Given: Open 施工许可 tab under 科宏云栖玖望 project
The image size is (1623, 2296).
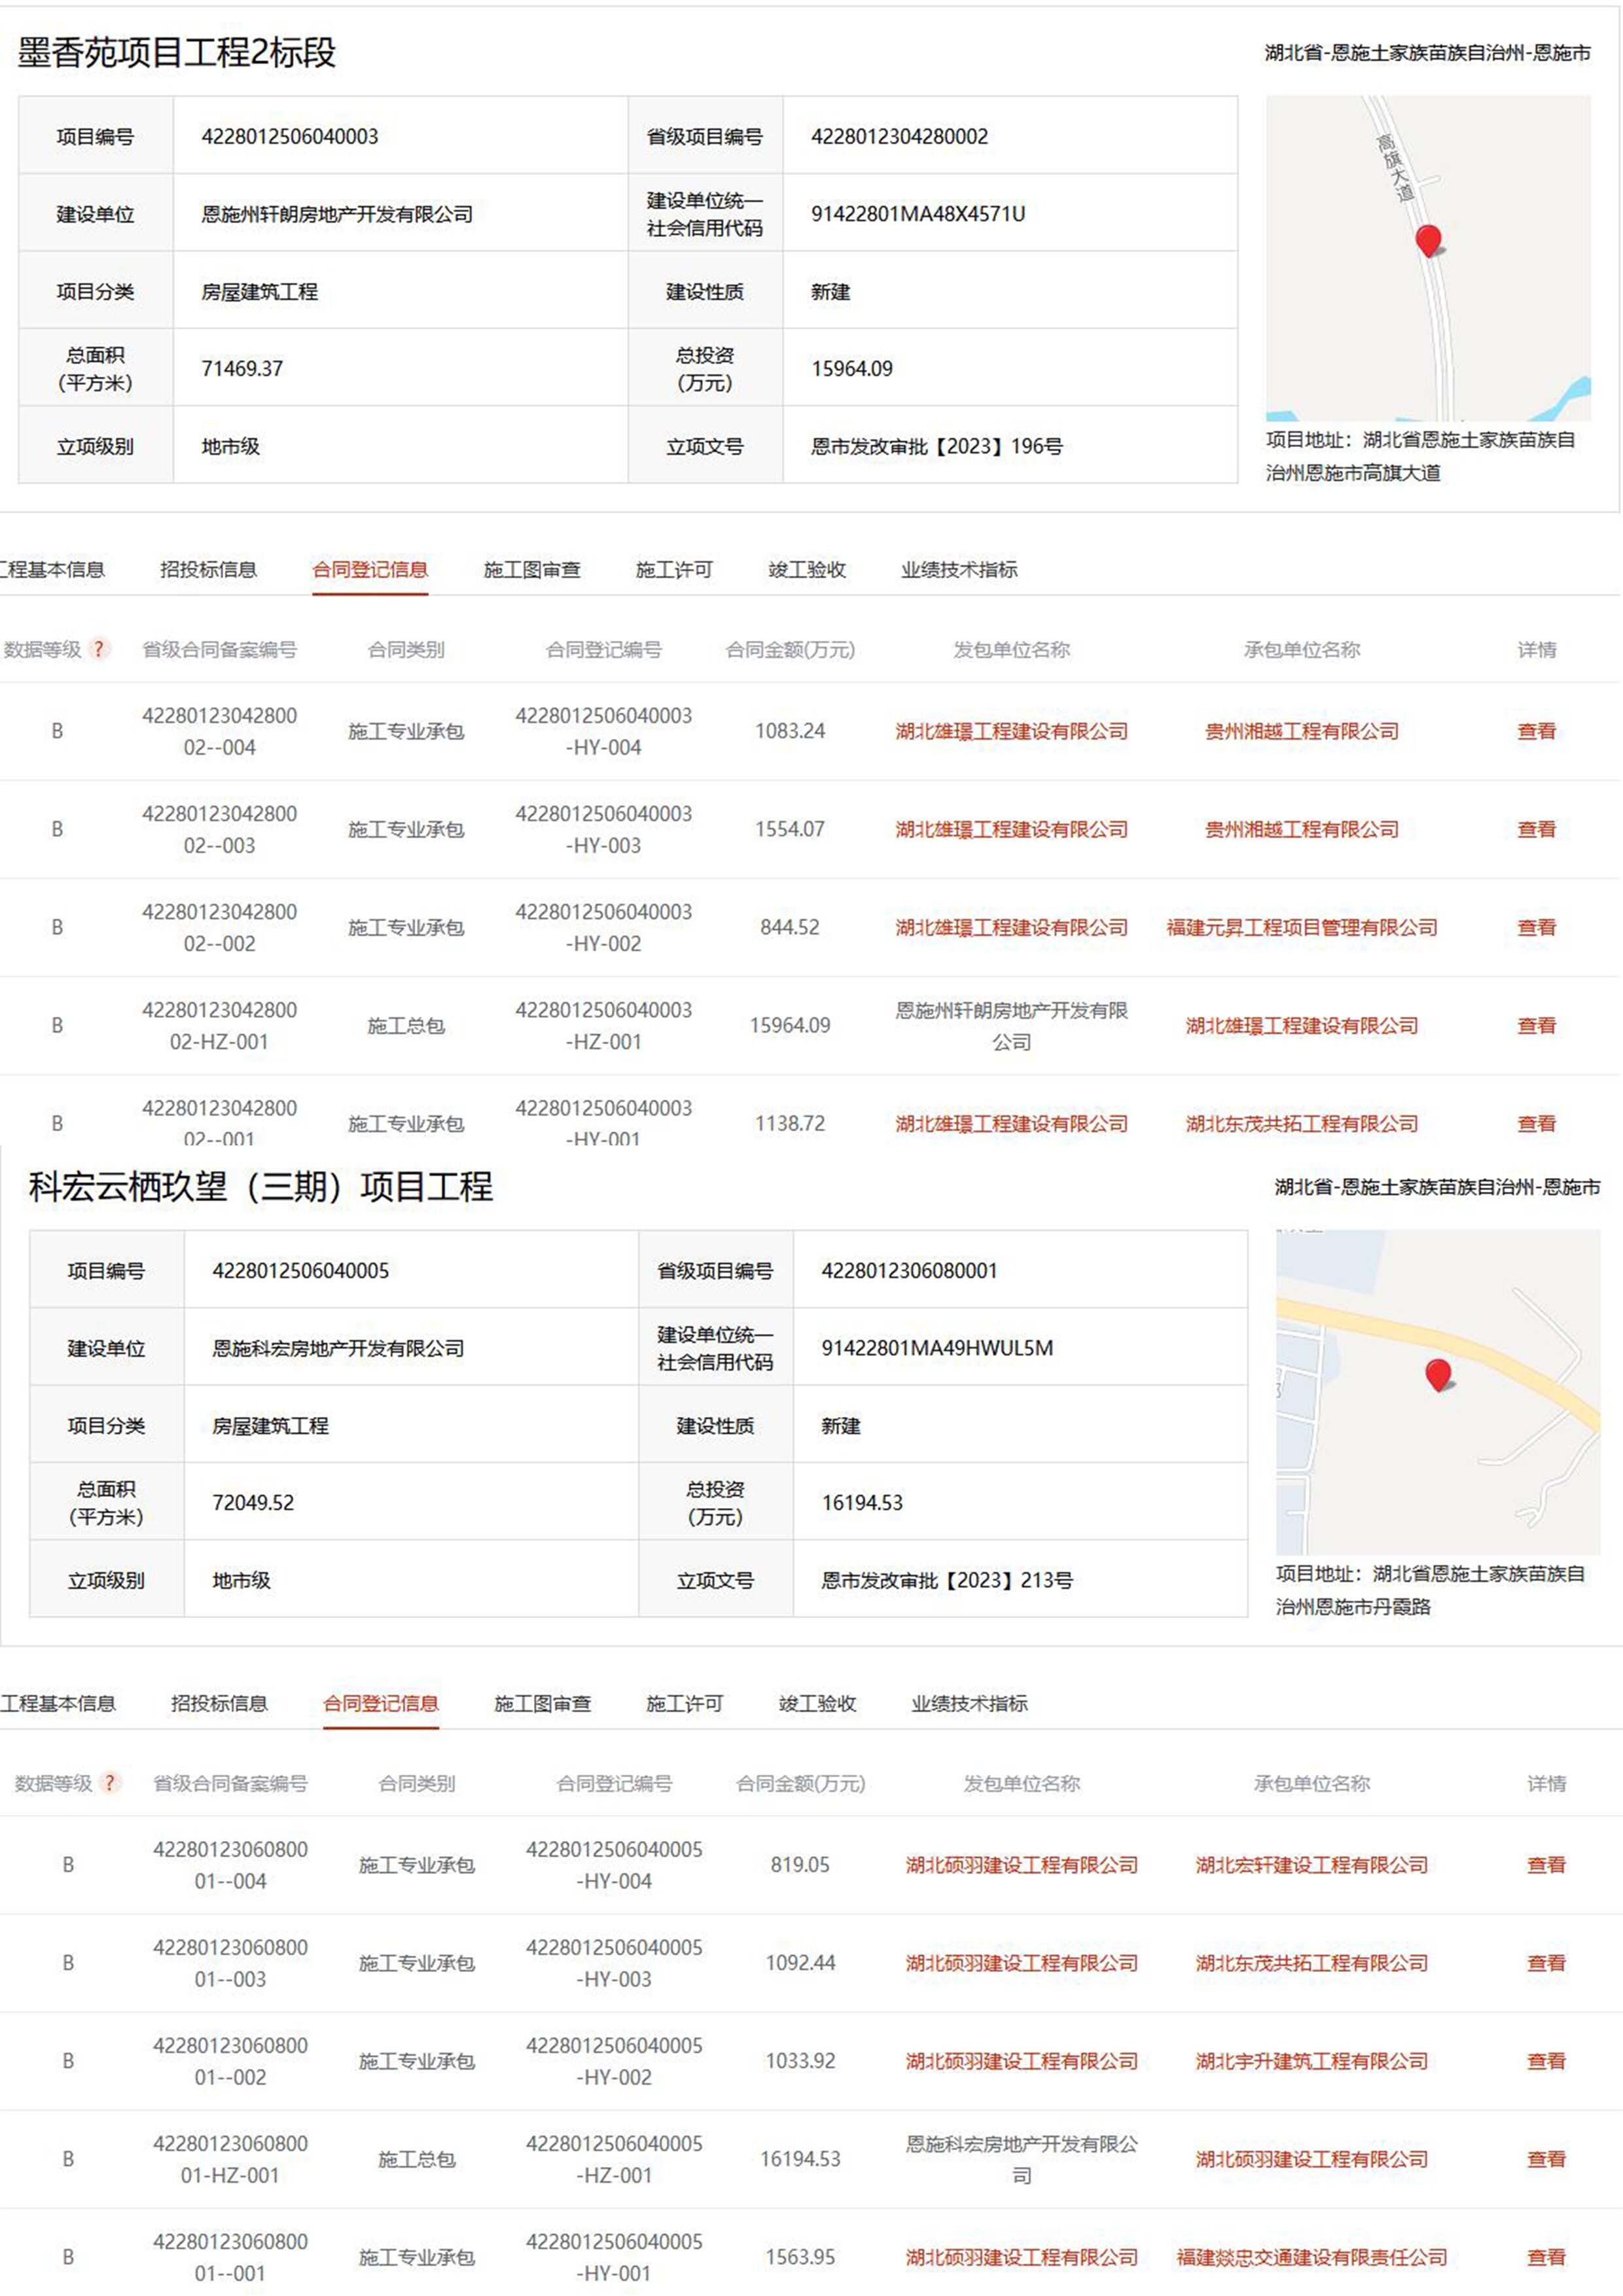Looking at the screenshot, I should point(684,1704).
